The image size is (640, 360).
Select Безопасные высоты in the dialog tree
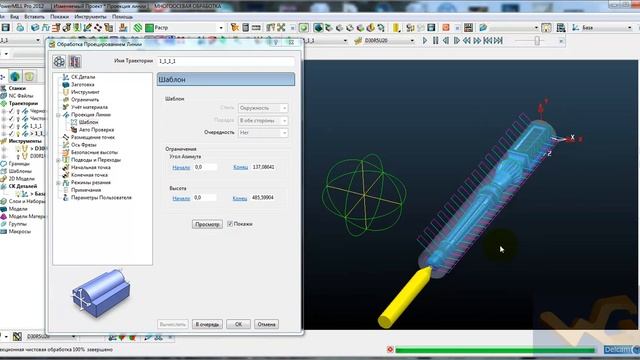(94, 152)
